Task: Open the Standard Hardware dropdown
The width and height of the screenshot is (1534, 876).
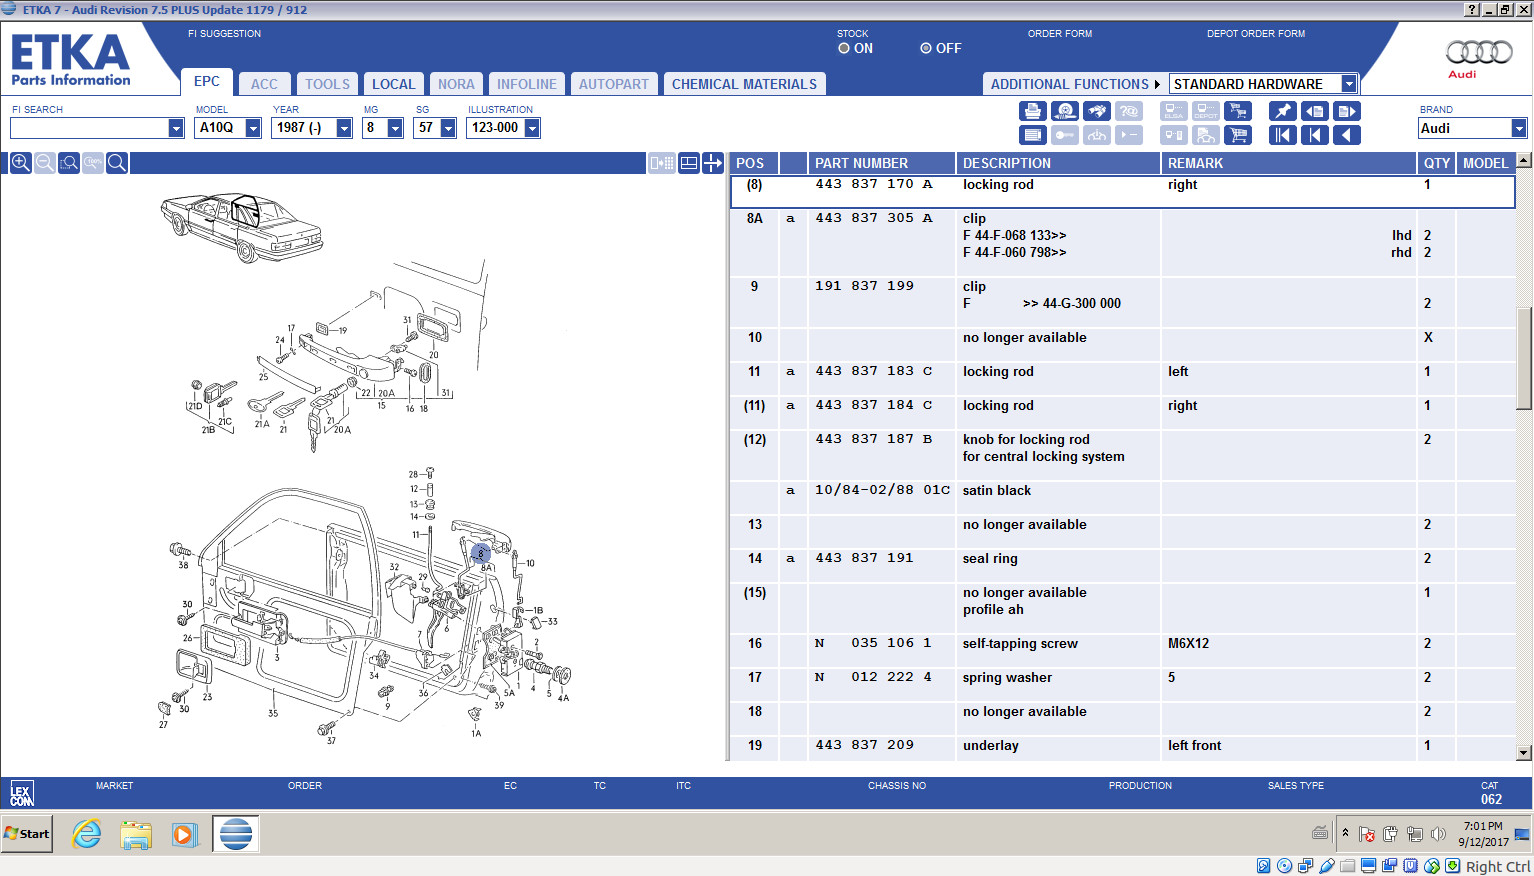Action: 1349,84
